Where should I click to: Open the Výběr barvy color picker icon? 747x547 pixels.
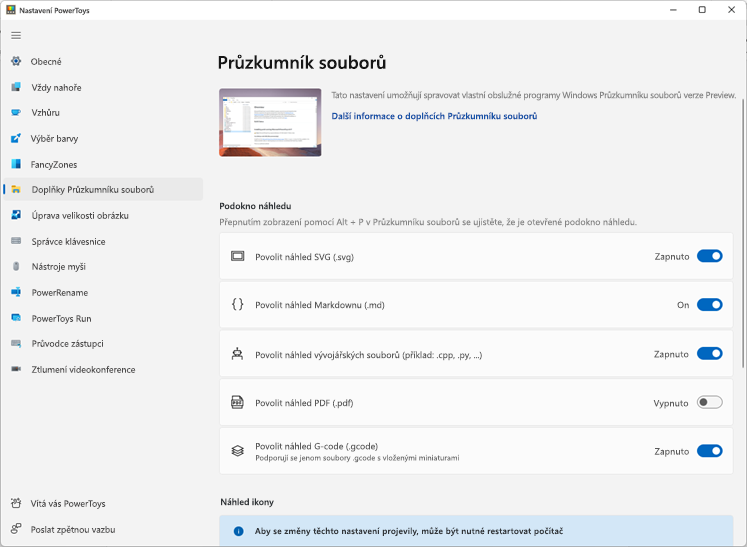click(x=16, y=138)
